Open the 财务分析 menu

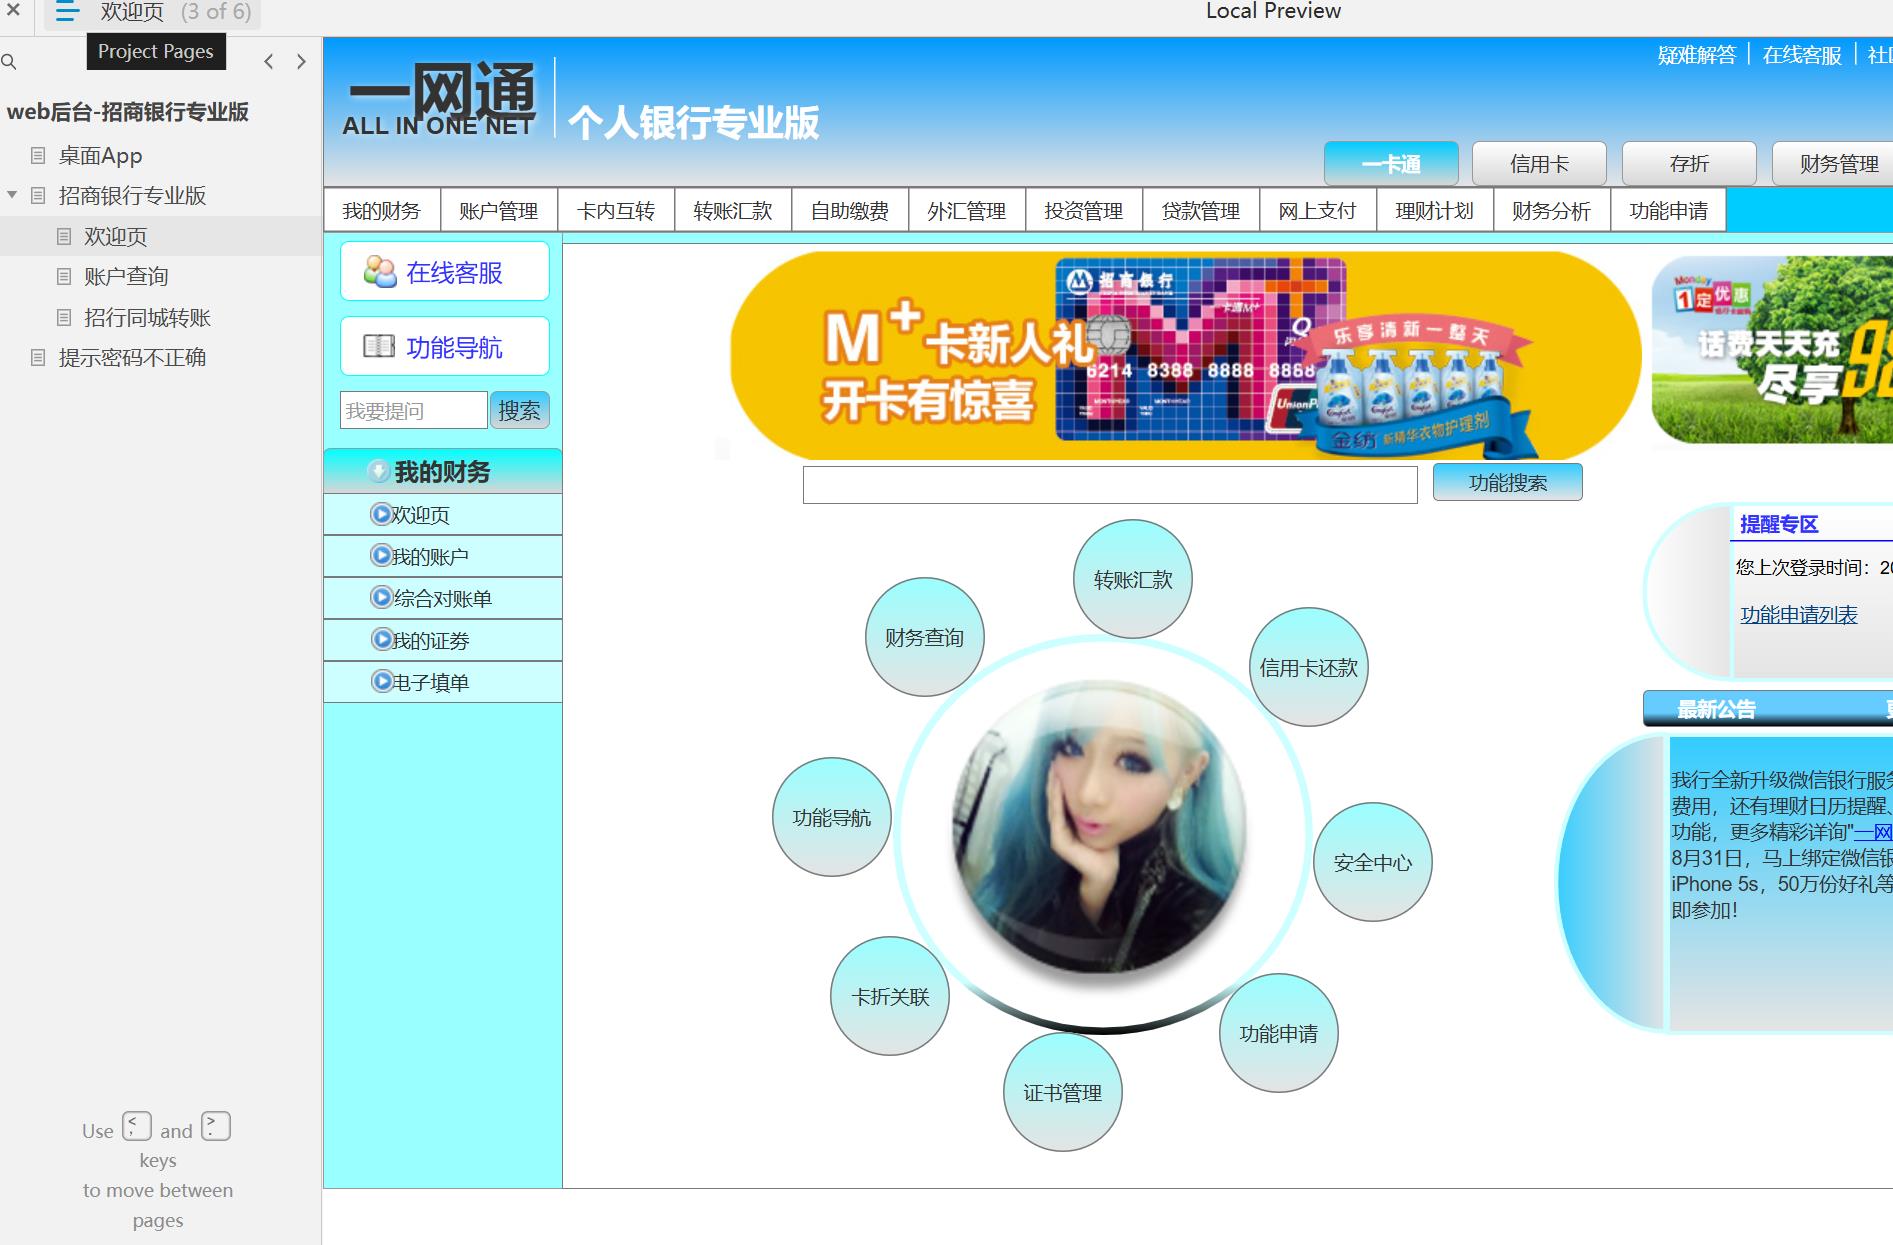tap(1552, 210)
